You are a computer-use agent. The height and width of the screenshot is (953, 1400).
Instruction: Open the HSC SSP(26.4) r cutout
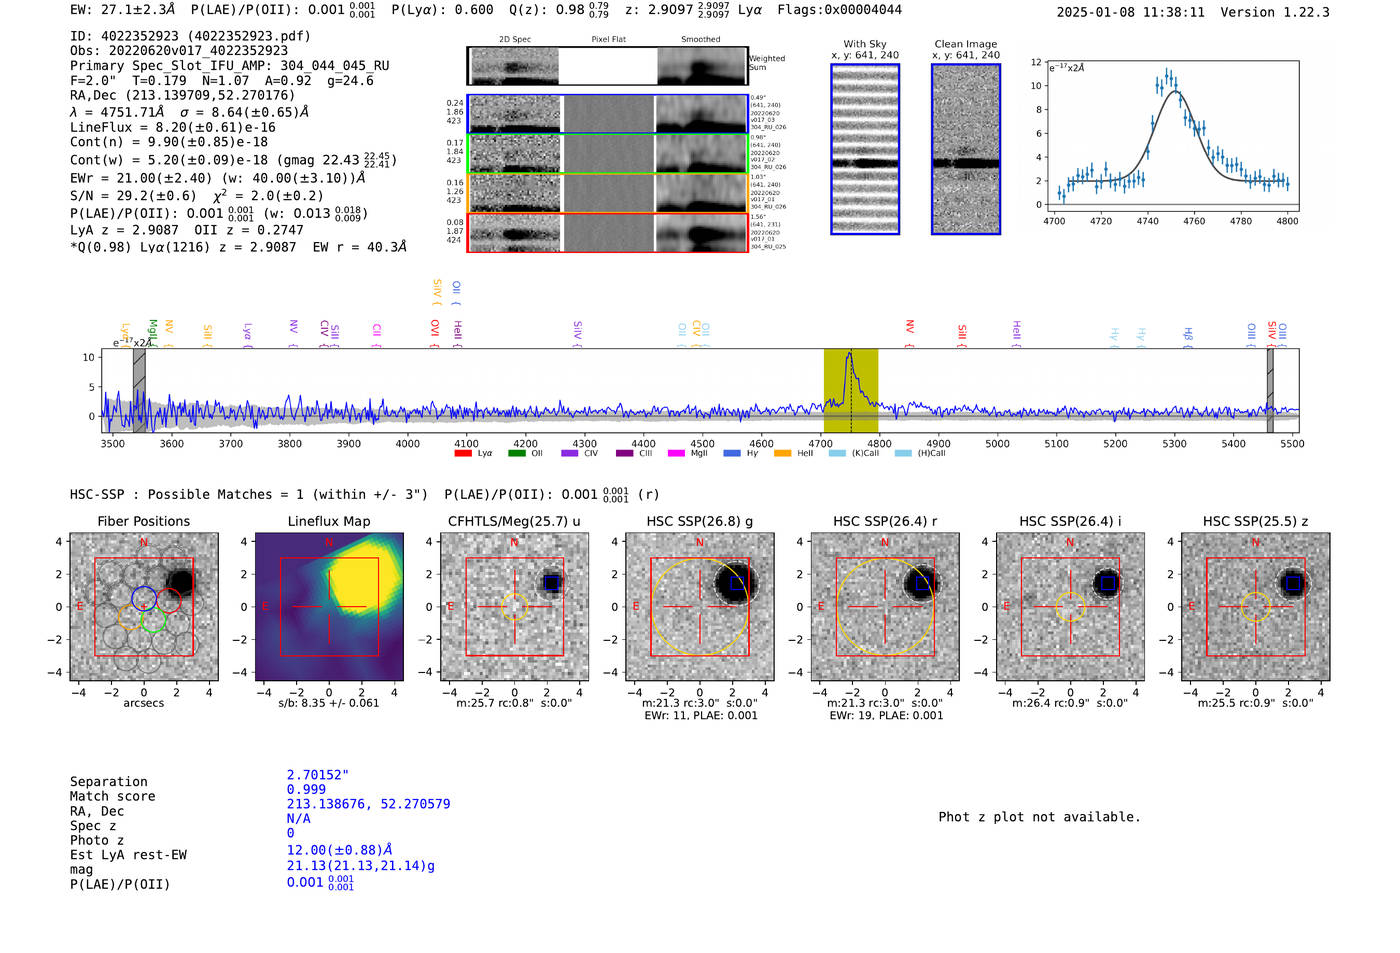pyautogui.click(x=885, y=607)
